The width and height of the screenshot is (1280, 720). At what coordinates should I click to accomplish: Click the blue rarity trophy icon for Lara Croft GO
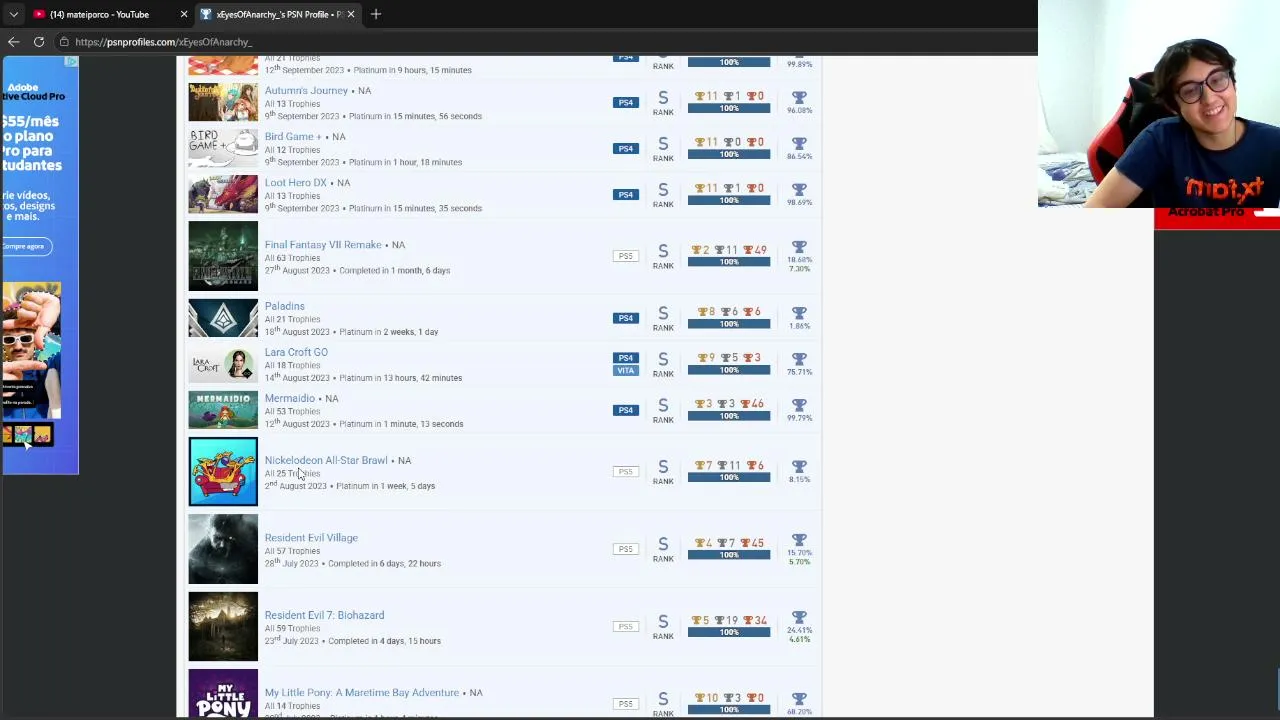point(799,359)
